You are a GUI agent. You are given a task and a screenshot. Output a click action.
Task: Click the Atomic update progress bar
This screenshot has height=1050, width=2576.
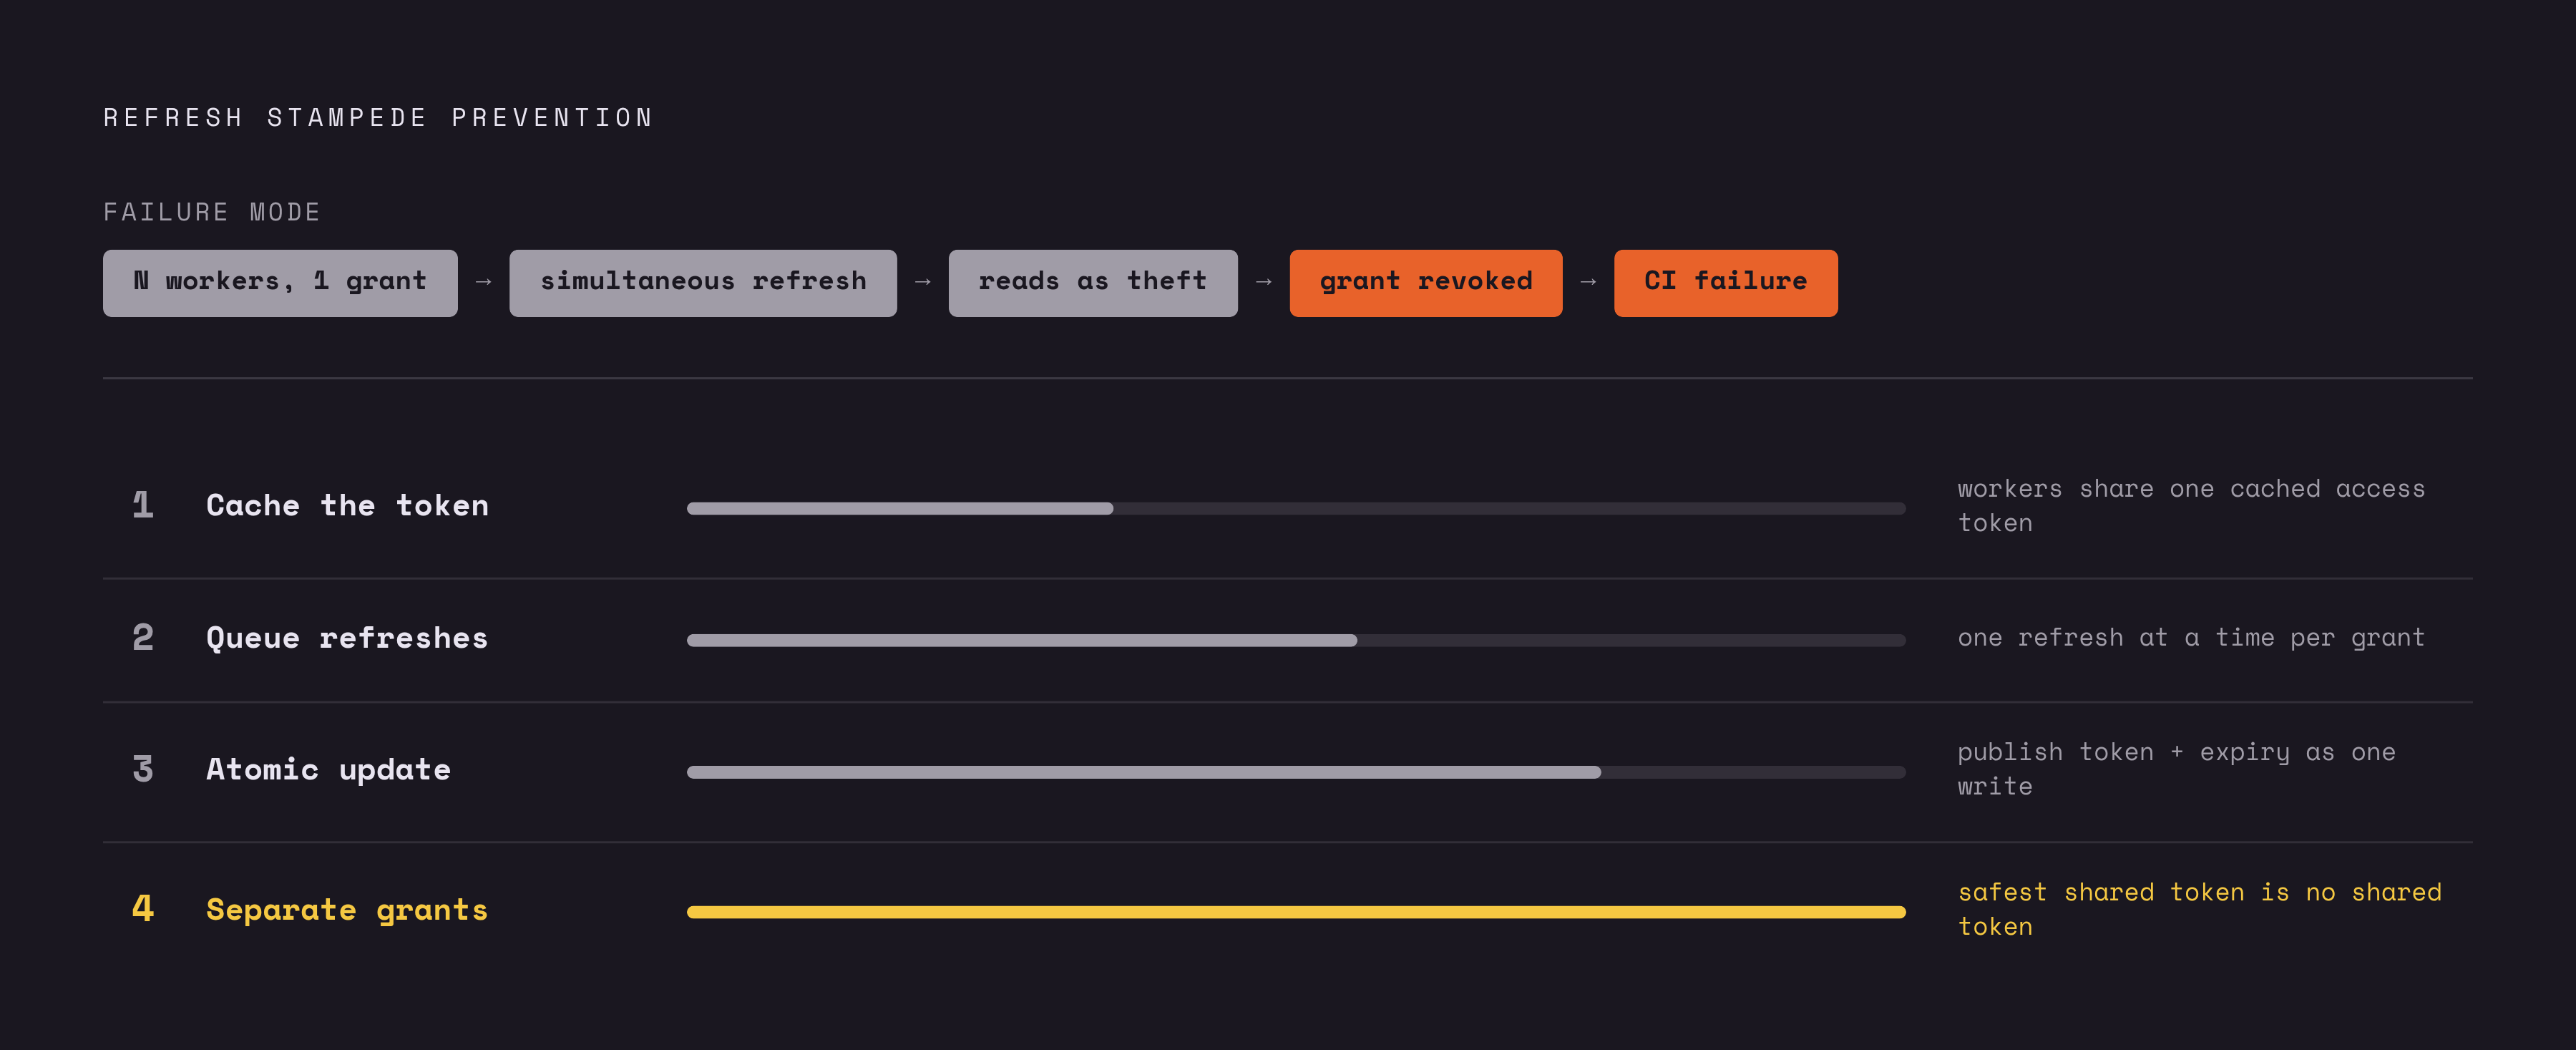pyautogui.click(x=1296, y=772)
